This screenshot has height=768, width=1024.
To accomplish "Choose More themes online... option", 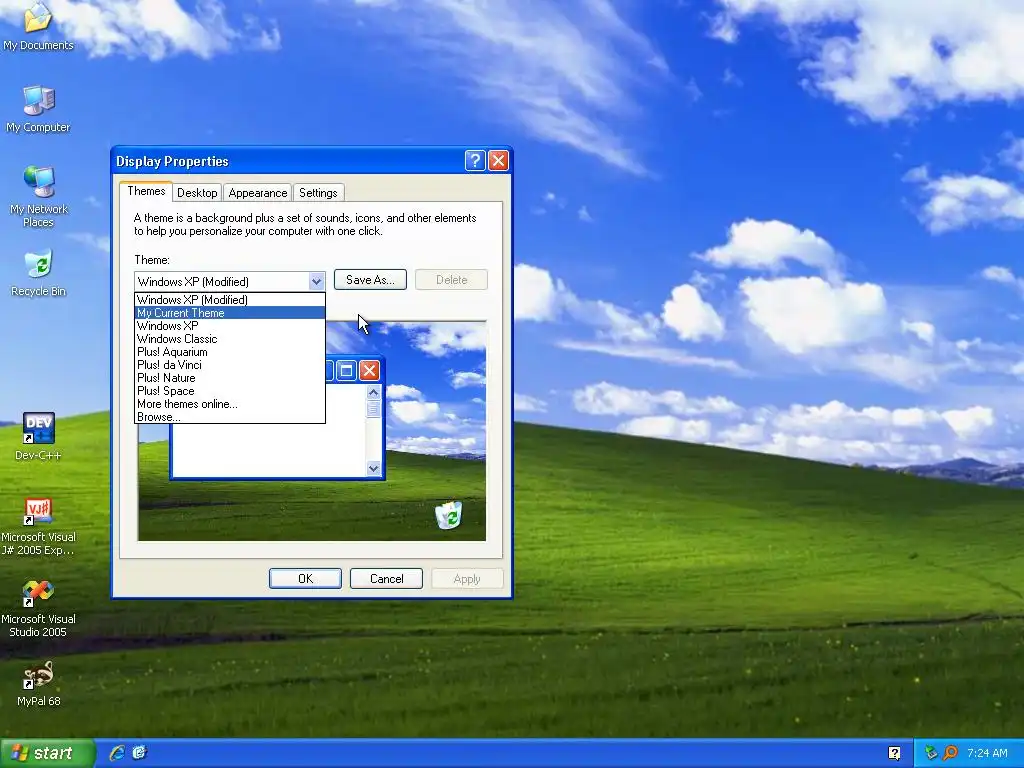I will 230,404.
